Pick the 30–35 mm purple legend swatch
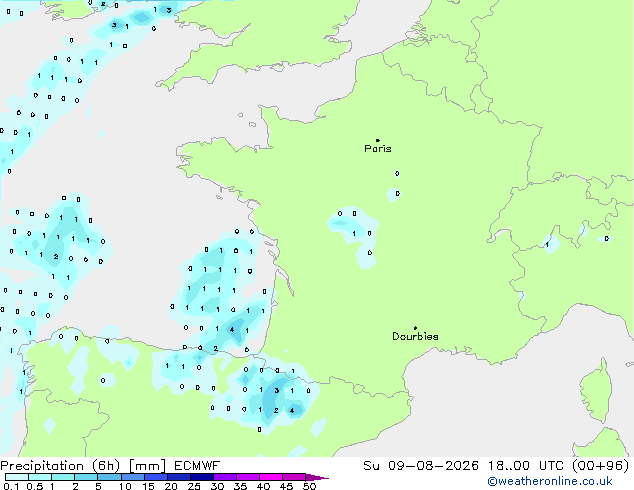Viewport: 634px width, 490px height. (x=225, y=477)
